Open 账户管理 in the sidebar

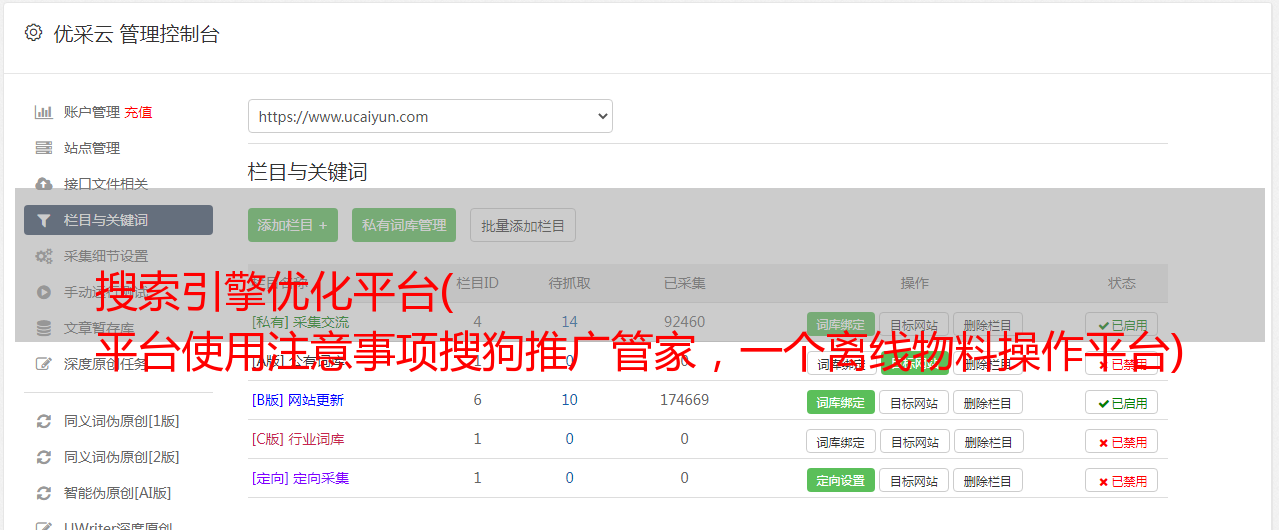click(92, 112)
